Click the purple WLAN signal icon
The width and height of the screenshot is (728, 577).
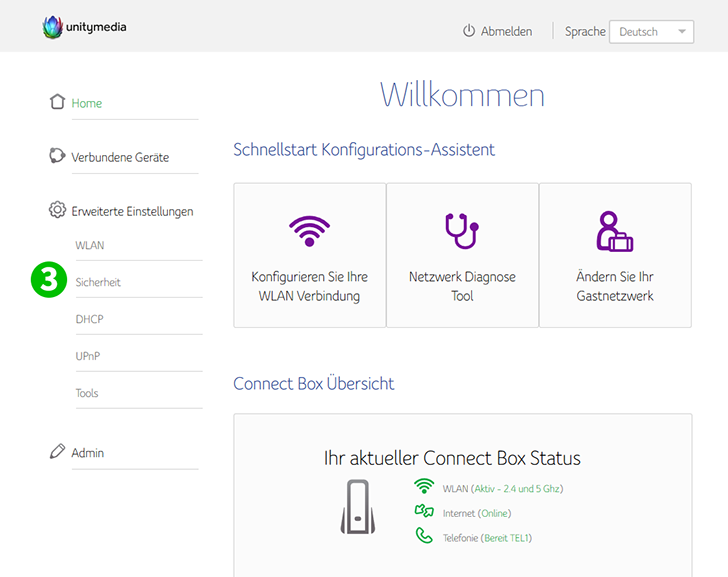pos(309,231)
